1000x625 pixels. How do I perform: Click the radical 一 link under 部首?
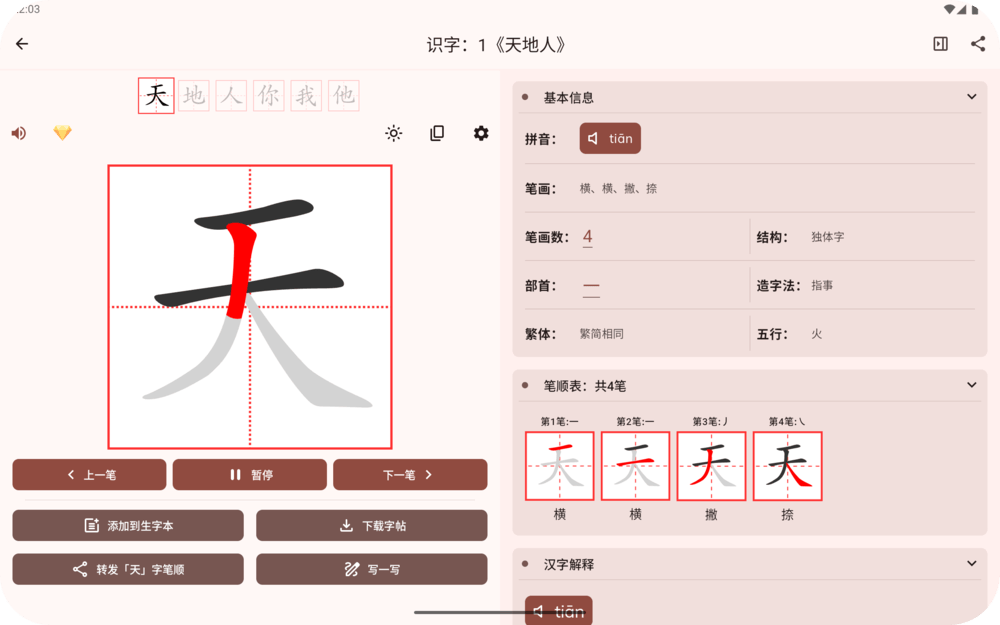pyautogui.click(x=591, y=286)
